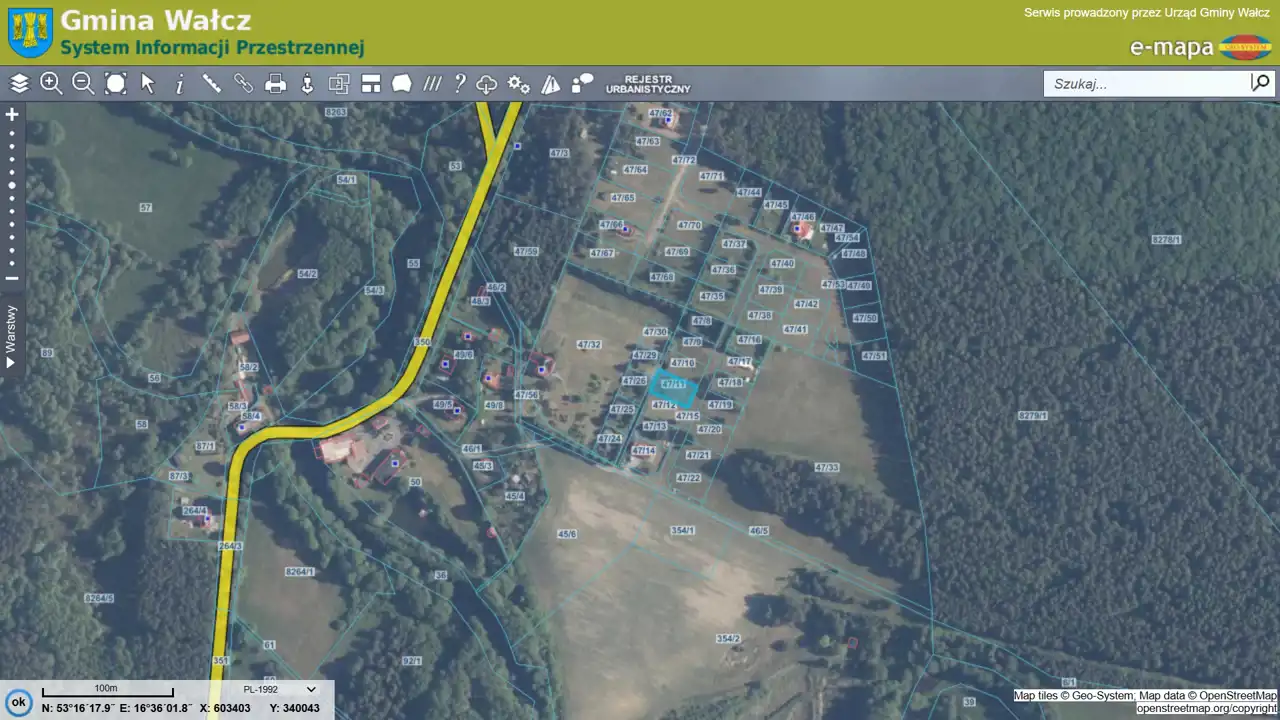Click the cloud download icon

487,84
